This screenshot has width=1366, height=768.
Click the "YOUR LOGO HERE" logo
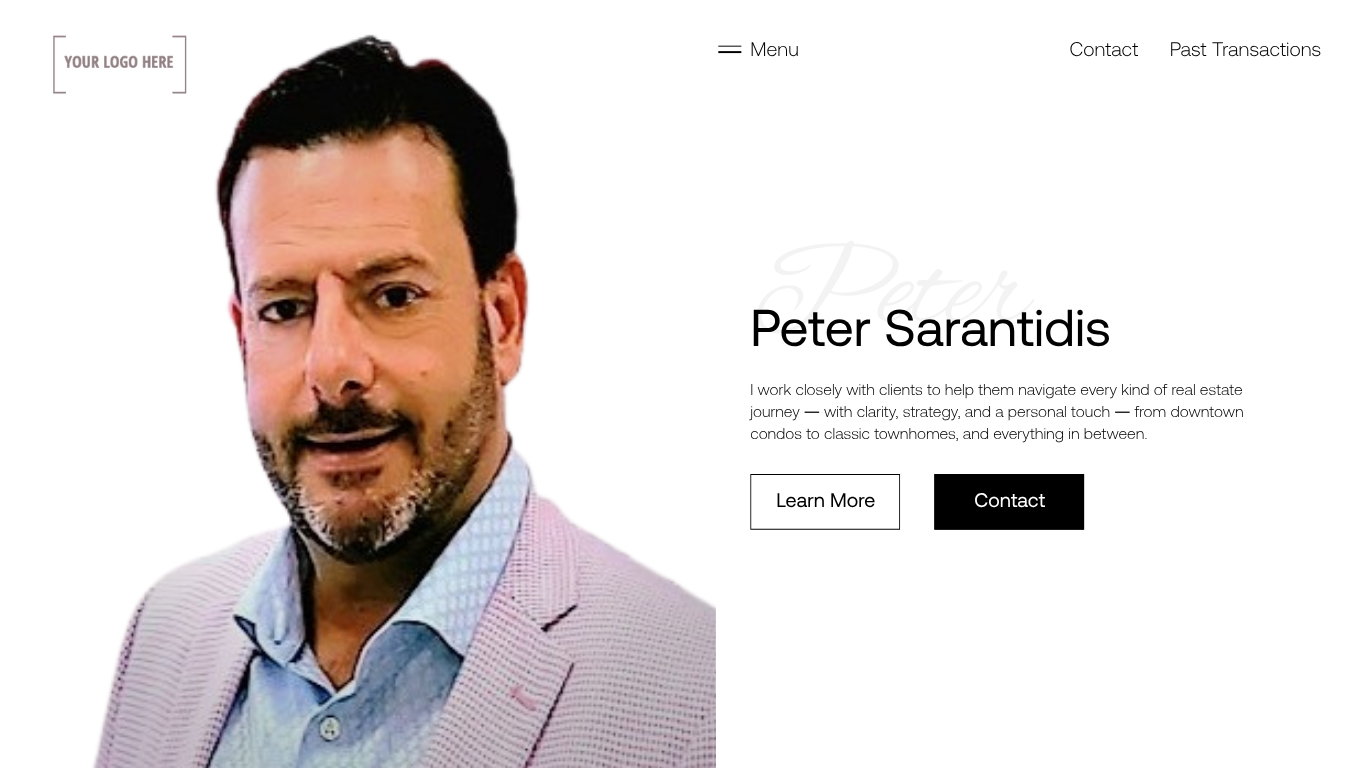(120, 64)
